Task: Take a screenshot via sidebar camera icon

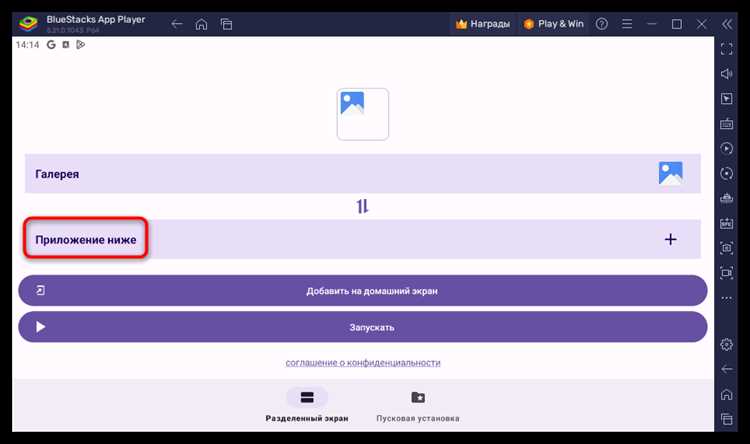Action: tap(727, 248)
